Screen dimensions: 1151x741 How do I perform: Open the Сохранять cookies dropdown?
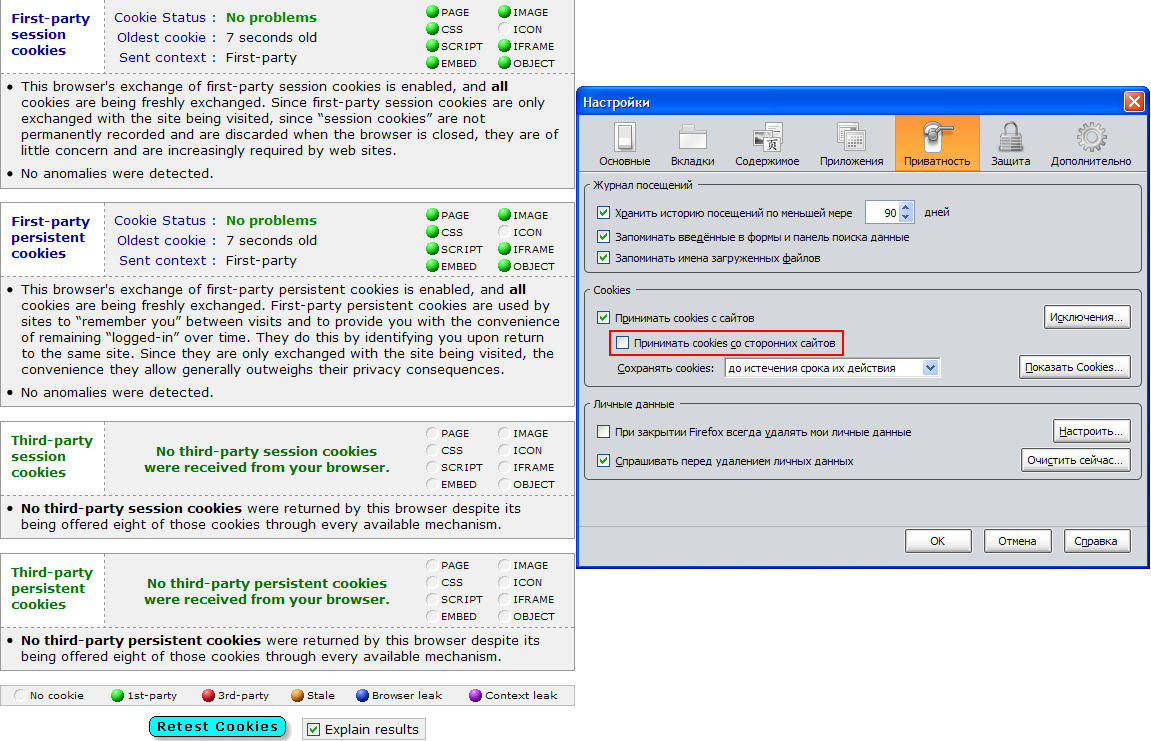(832, 368)
